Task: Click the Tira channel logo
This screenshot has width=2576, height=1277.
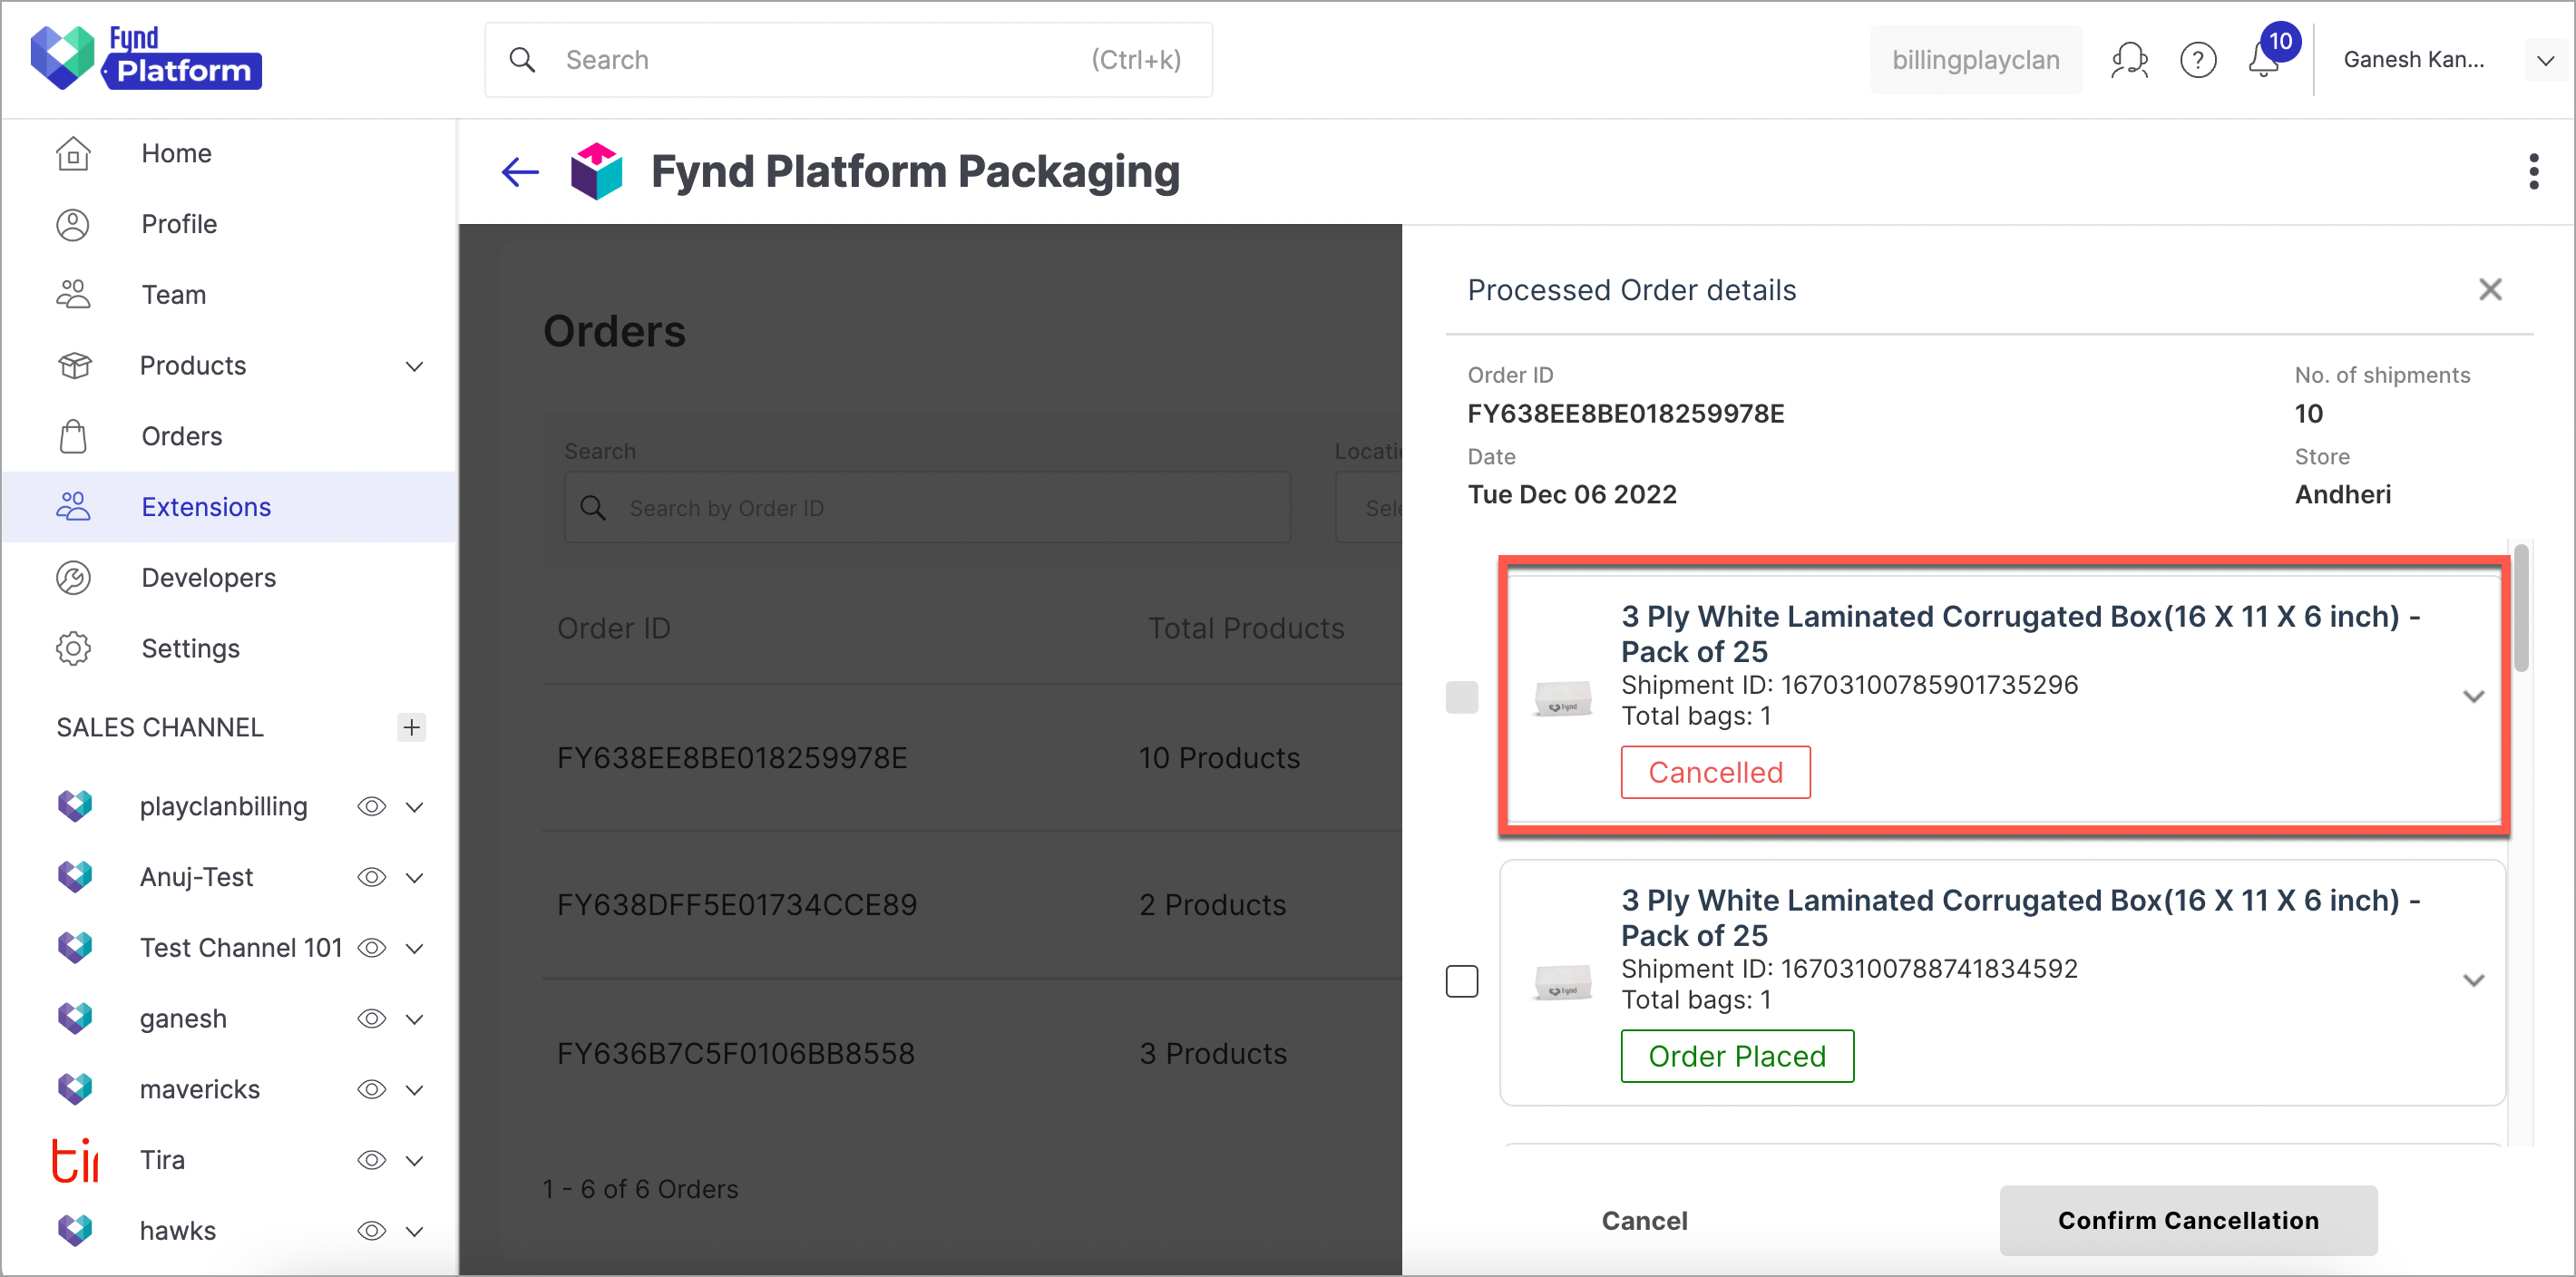Action: [x=75, y=1160]
